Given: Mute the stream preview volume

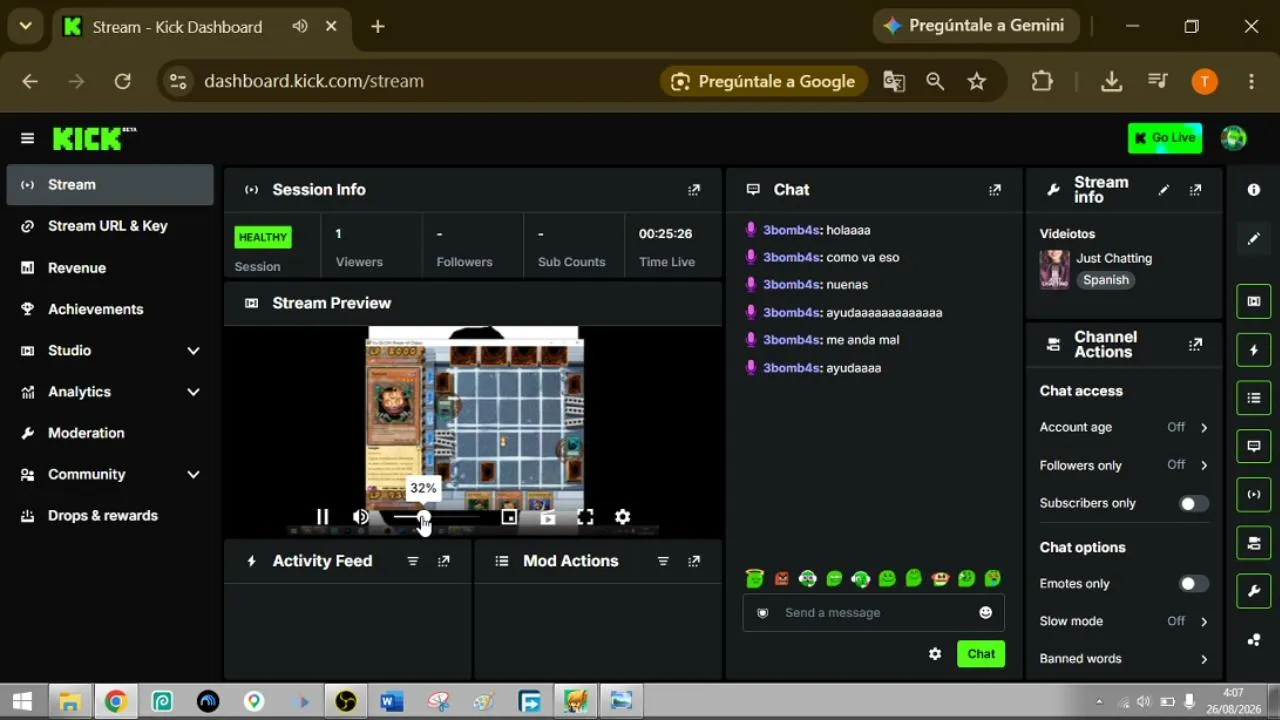Looking at the screenshot, I should click(x=361, y=517).
